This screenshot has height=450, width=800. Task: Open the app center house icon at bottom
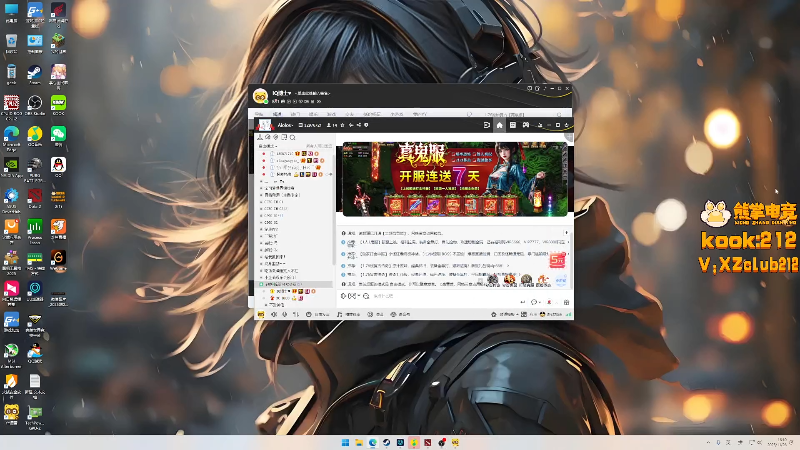pyautogui.click(x=493, y=314)
